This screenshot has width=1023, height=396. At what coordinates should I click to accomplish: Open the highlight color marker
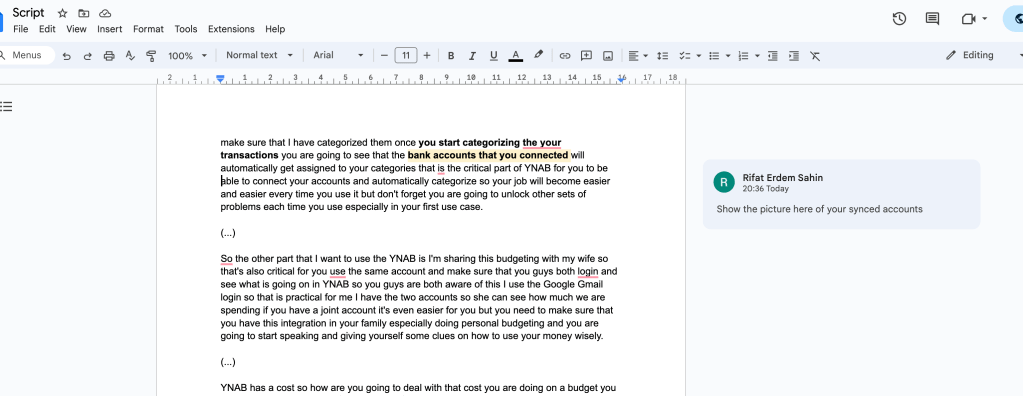538,55
